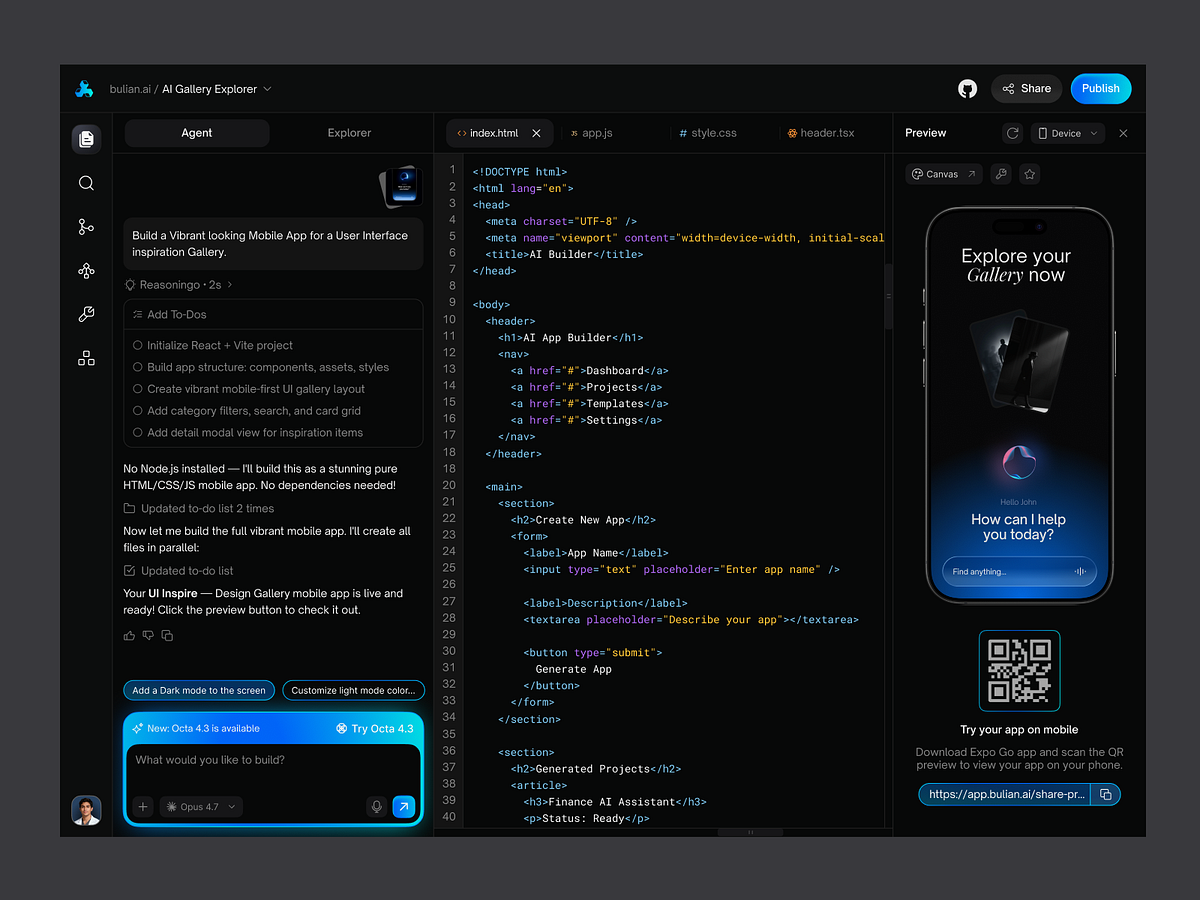Open the search icon in sidebar

click(x=86, y=183)
